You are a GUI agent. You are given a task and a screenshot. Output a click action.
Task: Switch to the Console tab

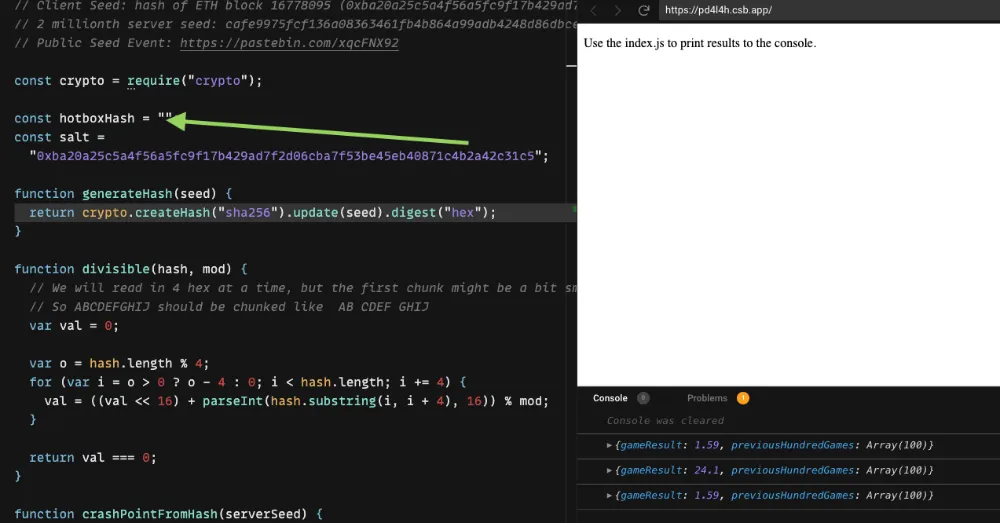click(610, 398)
